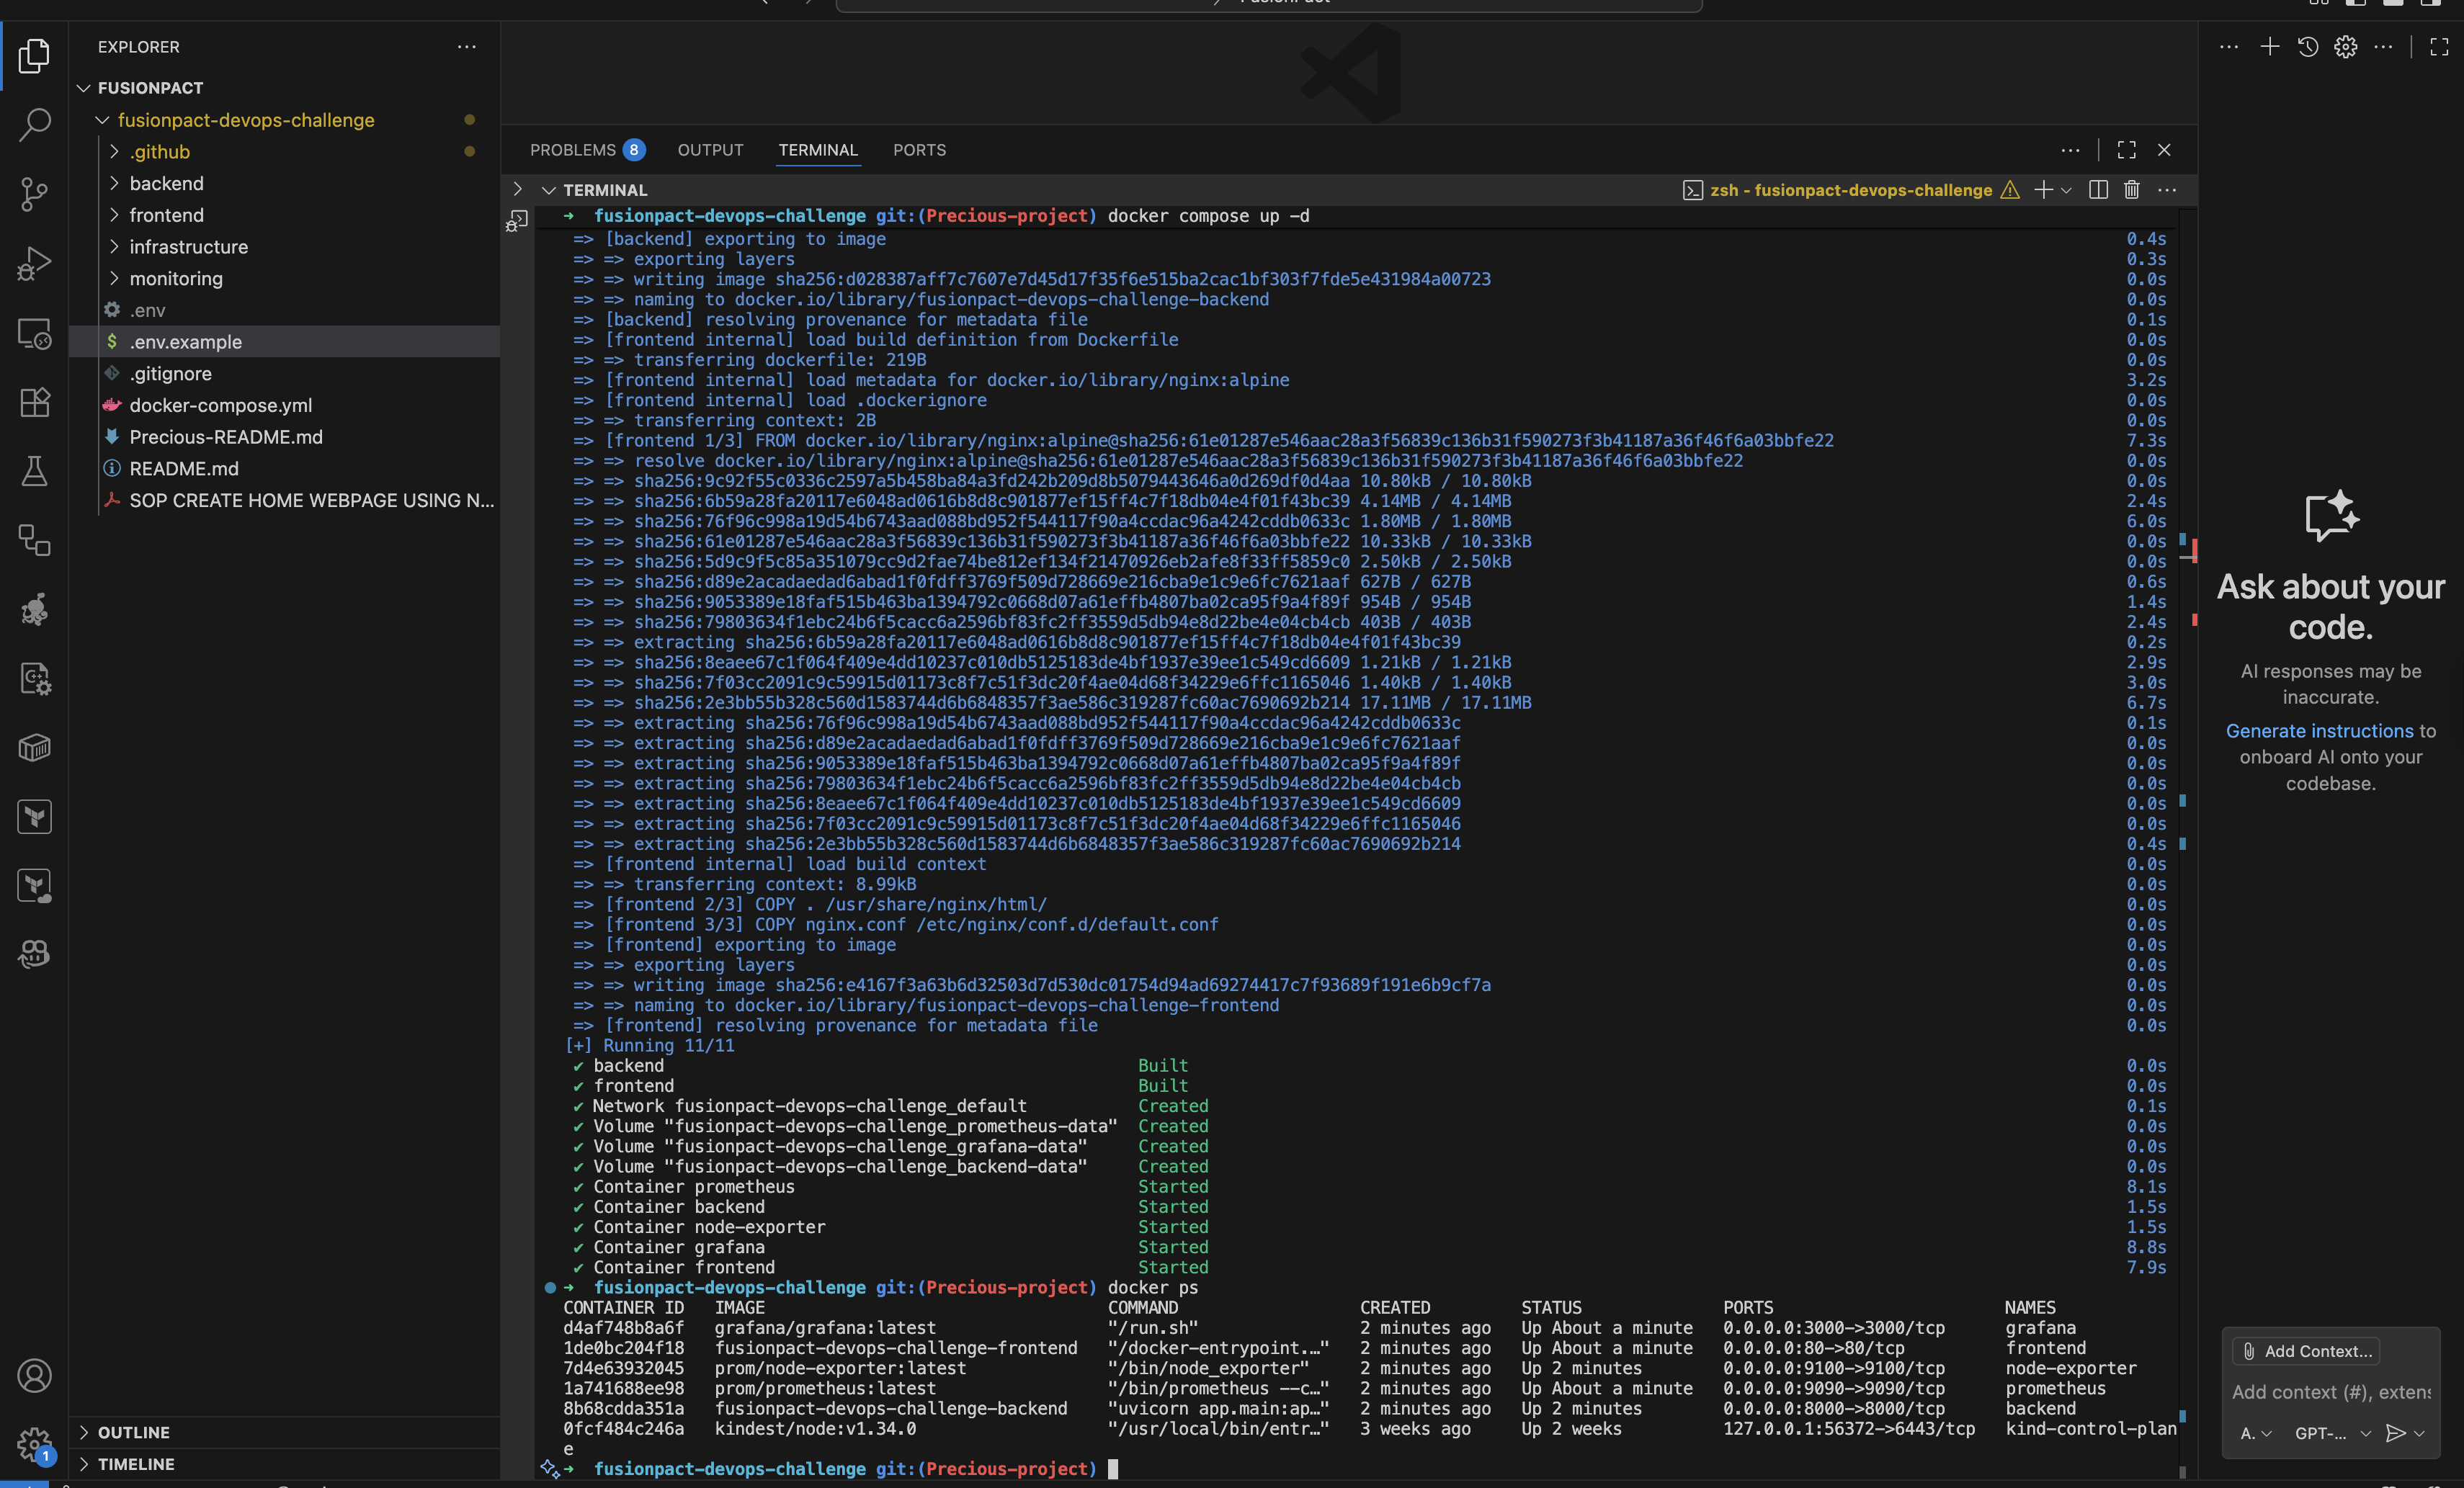Viewport: 2464px width, 1488px height.
Task: Kill terminal with trash icon
Action: click(2132, 190)
